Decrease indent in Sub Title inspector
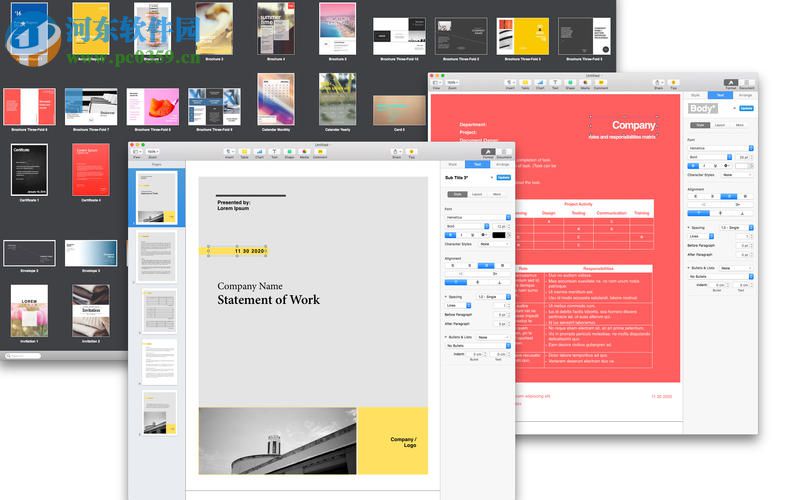The height and width of the screenshot is (500, 800). [461, 274]
